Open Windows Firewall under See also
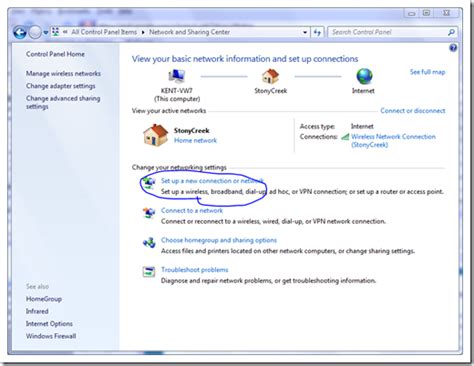Image resolution: width=474 pixels, height=366 pixels. click(51, 336)
